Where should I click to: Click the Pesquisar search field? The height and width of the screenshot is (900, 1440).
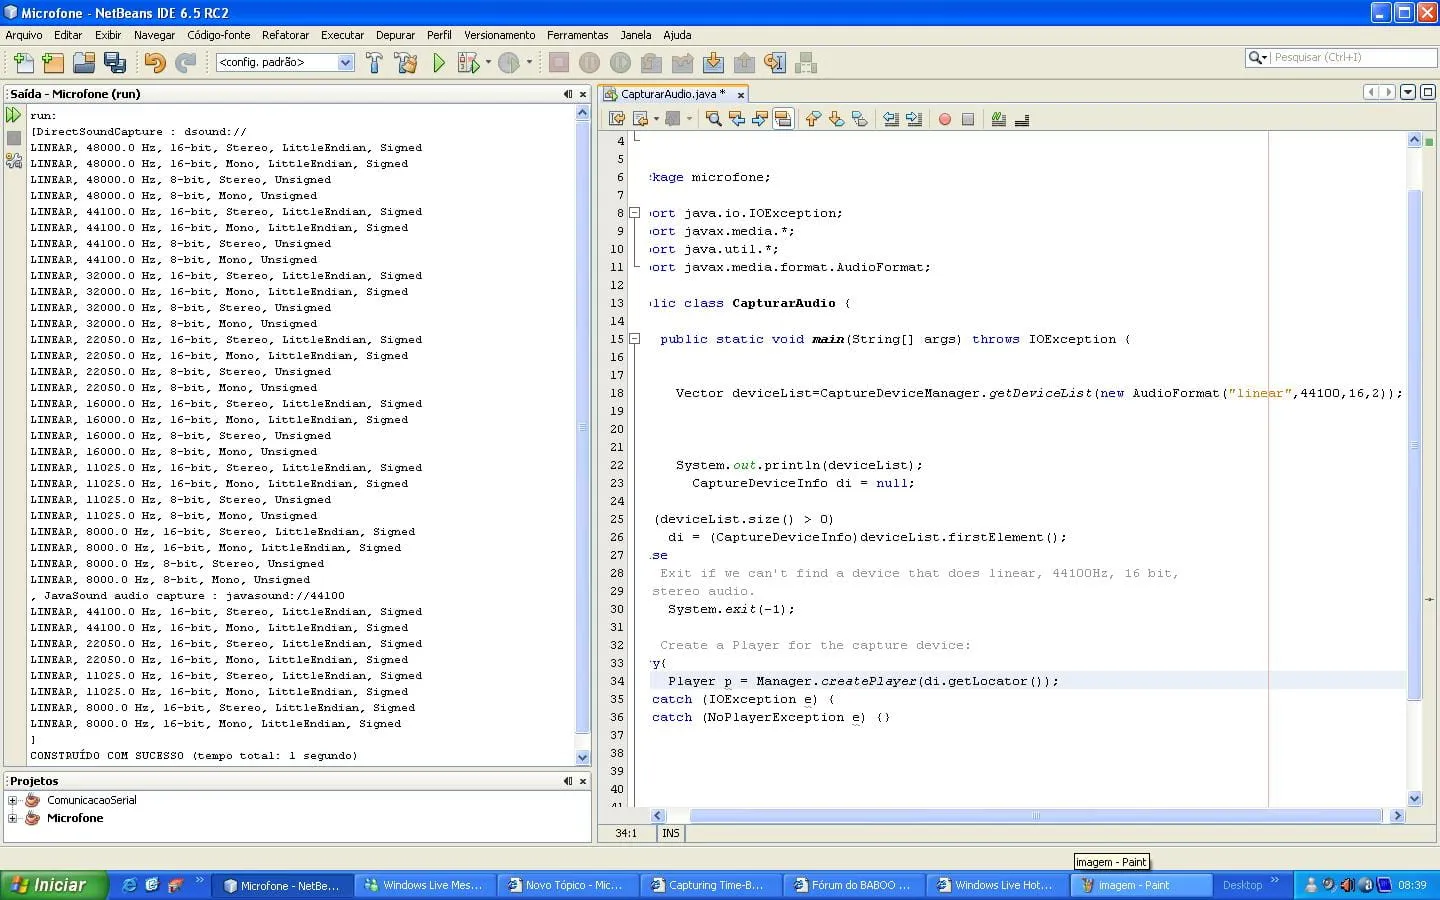[1352, 58]
